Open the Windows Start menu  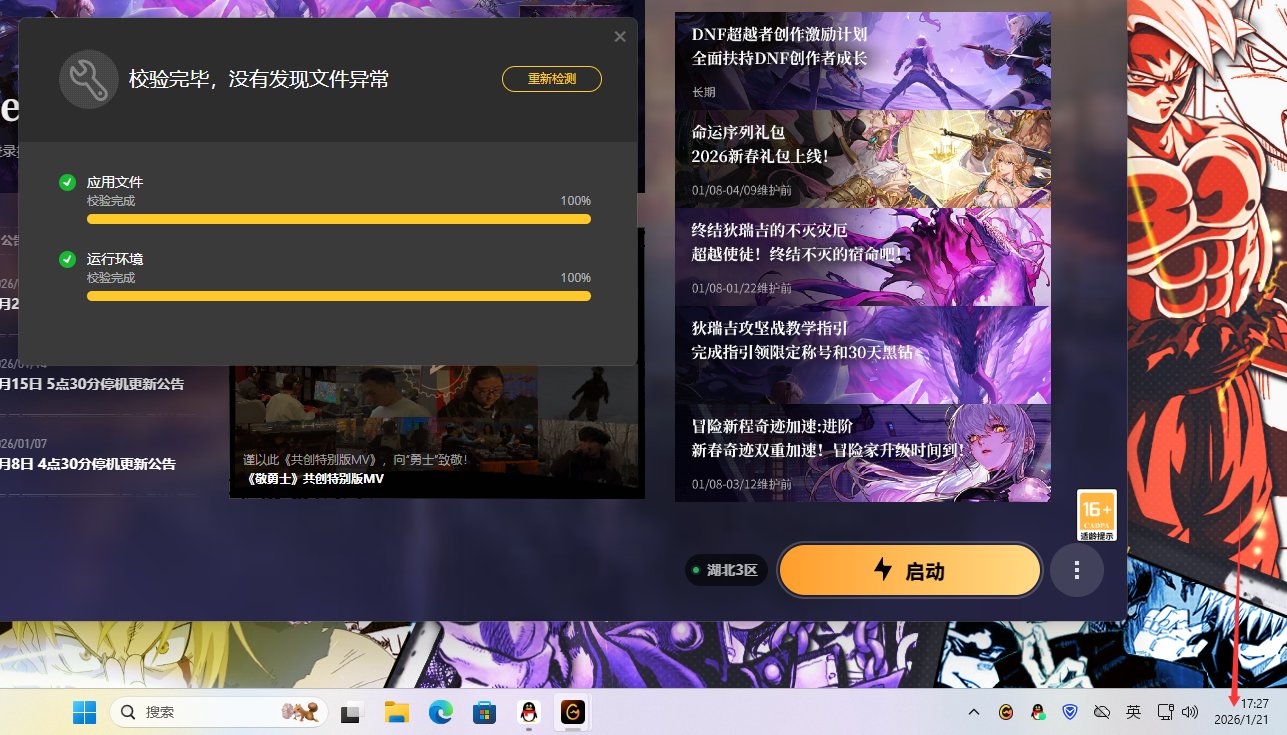pyautogui.click(x=85, y=713)
